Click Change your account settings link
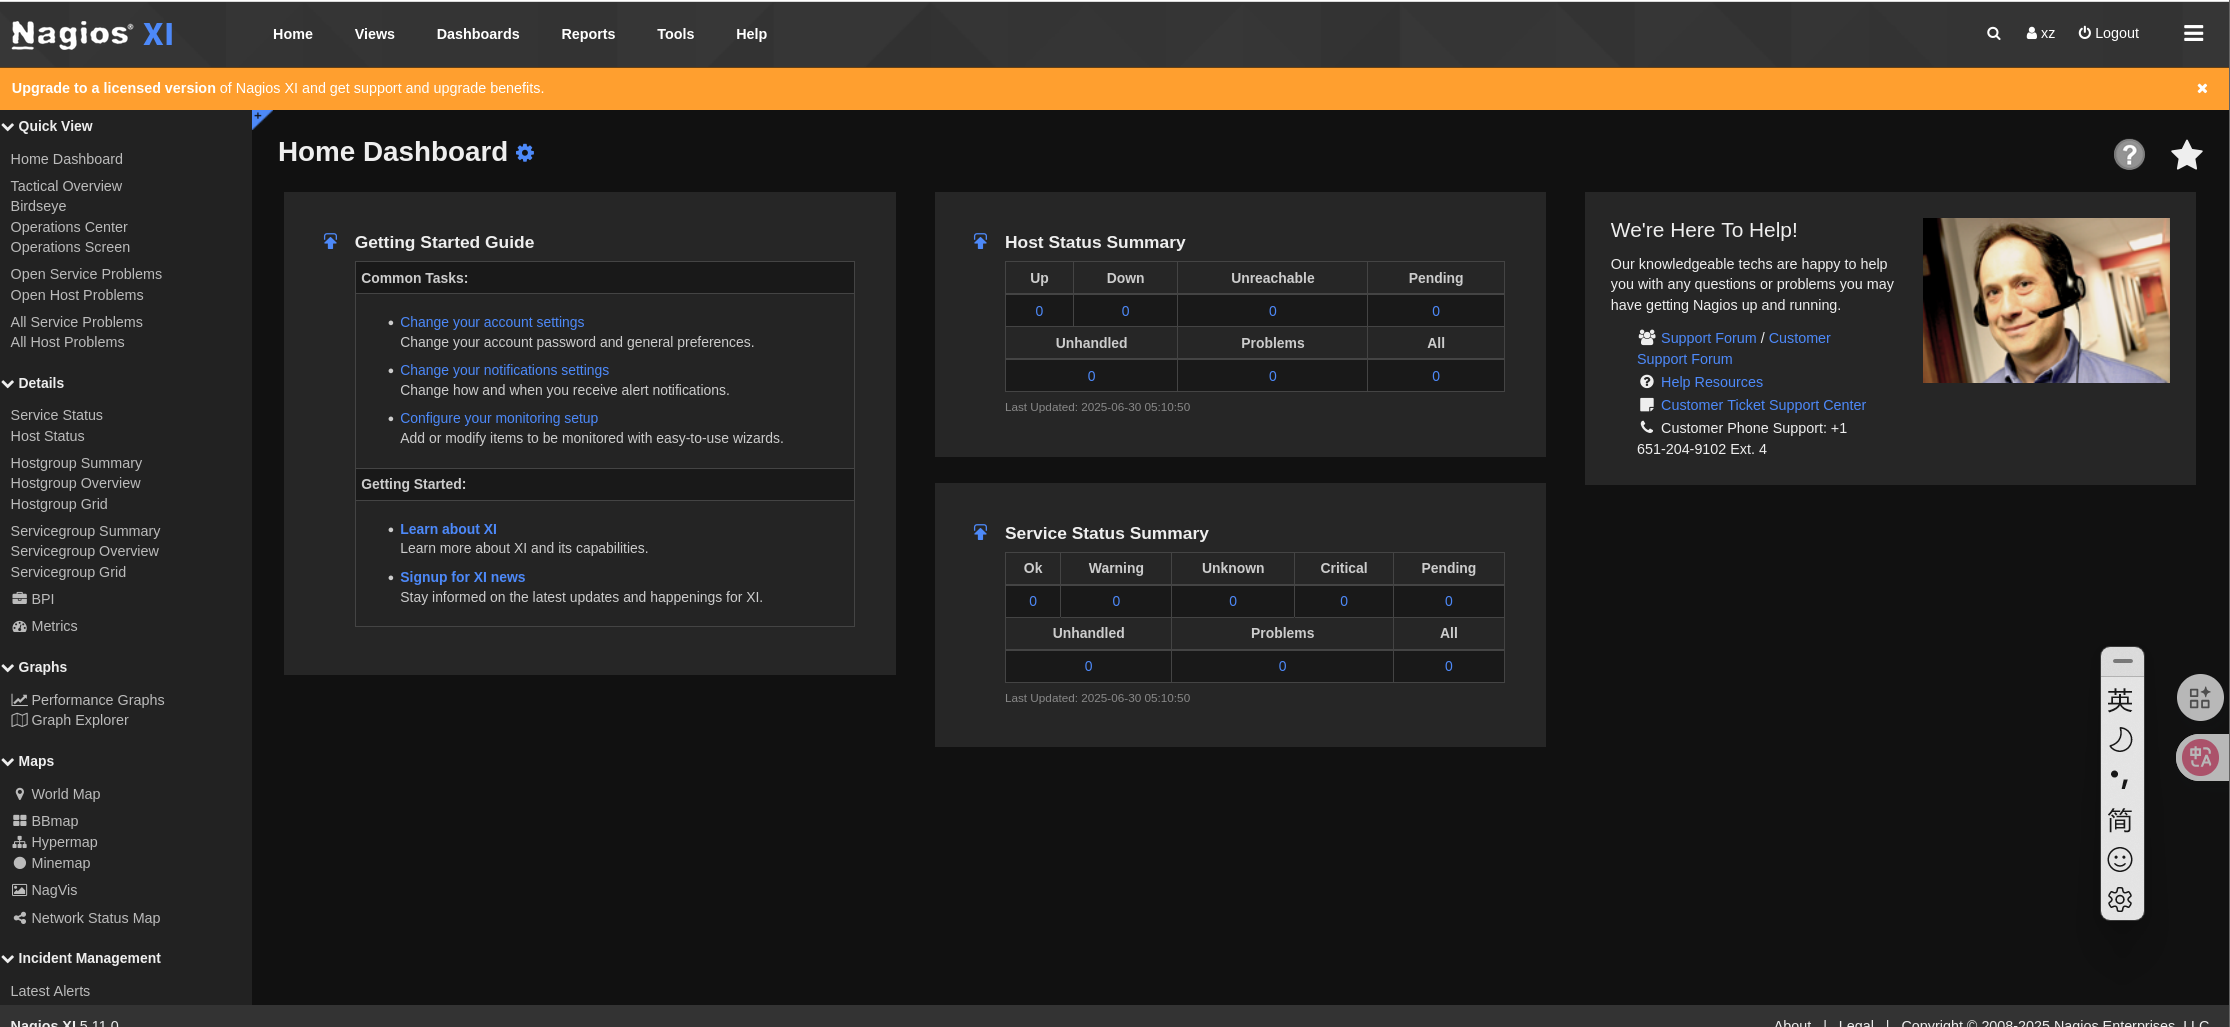2230x1027 pixels. pyautogui.click(x=492, y=322)
